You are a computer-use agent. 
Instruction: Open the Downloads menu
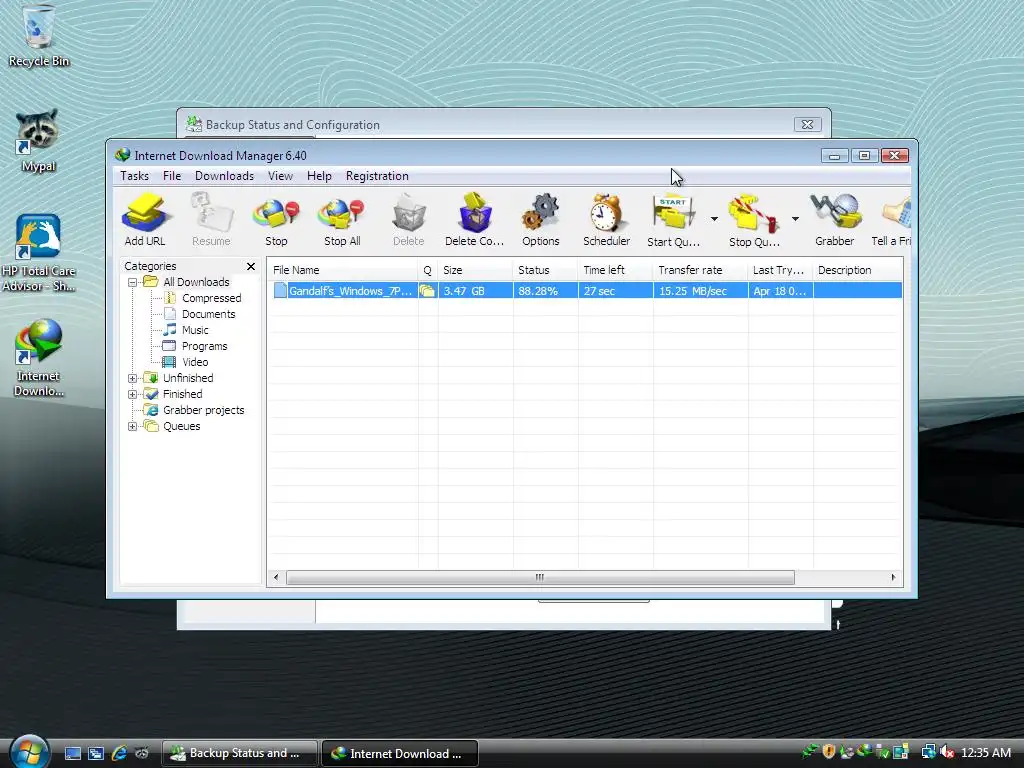(224, 176)
